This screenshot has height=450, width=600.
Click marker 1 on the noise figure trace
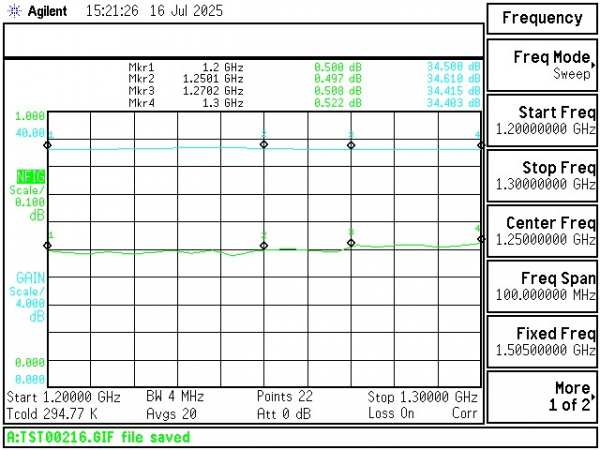click(47, 245)
